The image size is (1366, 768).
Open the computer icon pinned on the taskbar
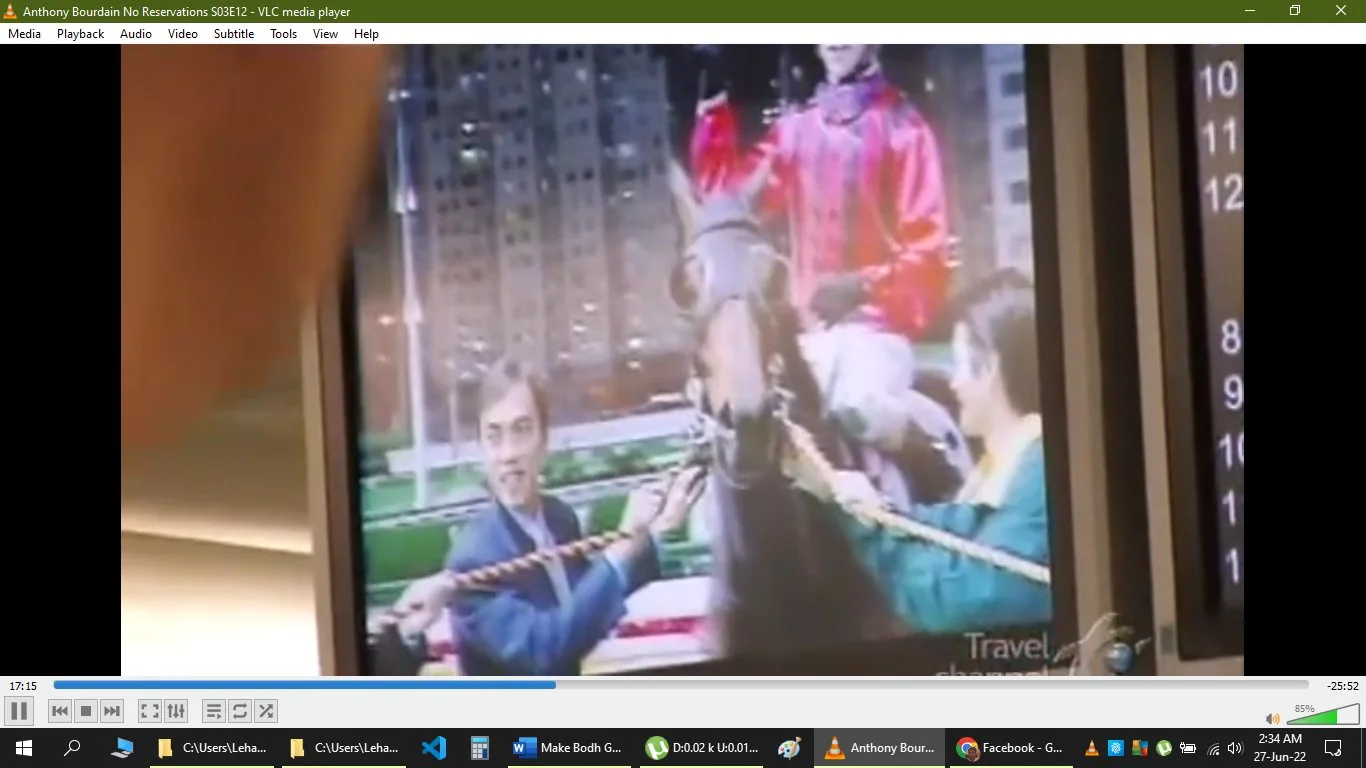[122, 748]
